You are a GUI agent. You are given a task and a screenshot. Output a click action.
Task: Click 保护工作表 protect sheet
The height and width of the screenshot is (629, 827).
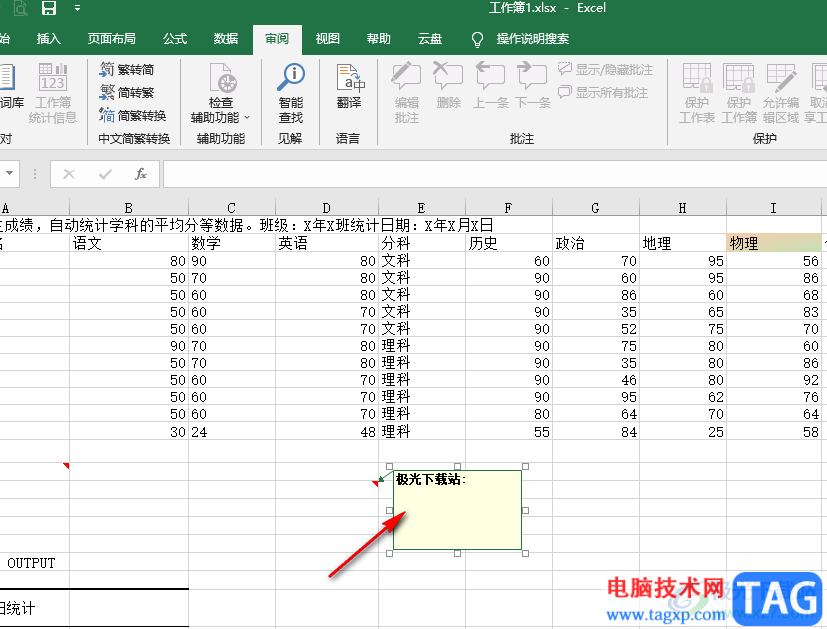point(697,93)
